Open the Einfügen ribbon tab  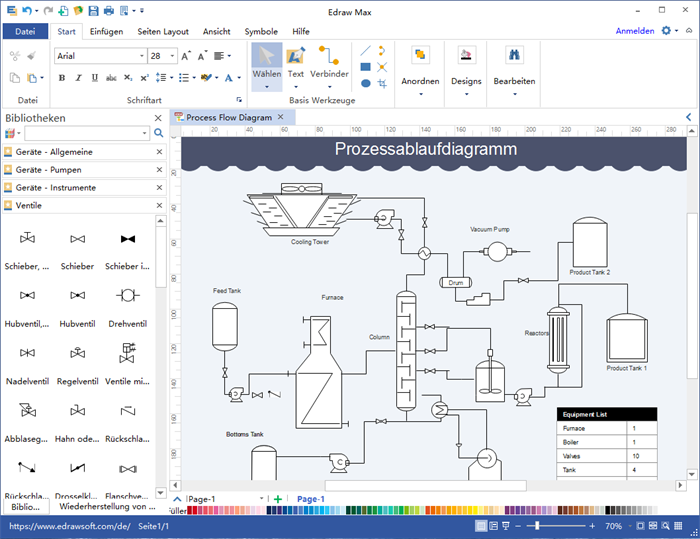pos(106,31)
